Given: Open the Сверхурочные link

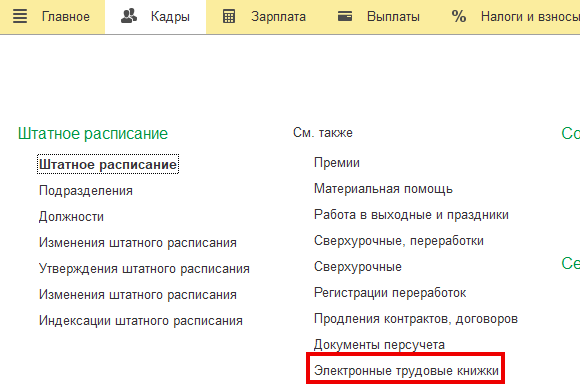Looking at the screenshot, I should tap(358, 267).
